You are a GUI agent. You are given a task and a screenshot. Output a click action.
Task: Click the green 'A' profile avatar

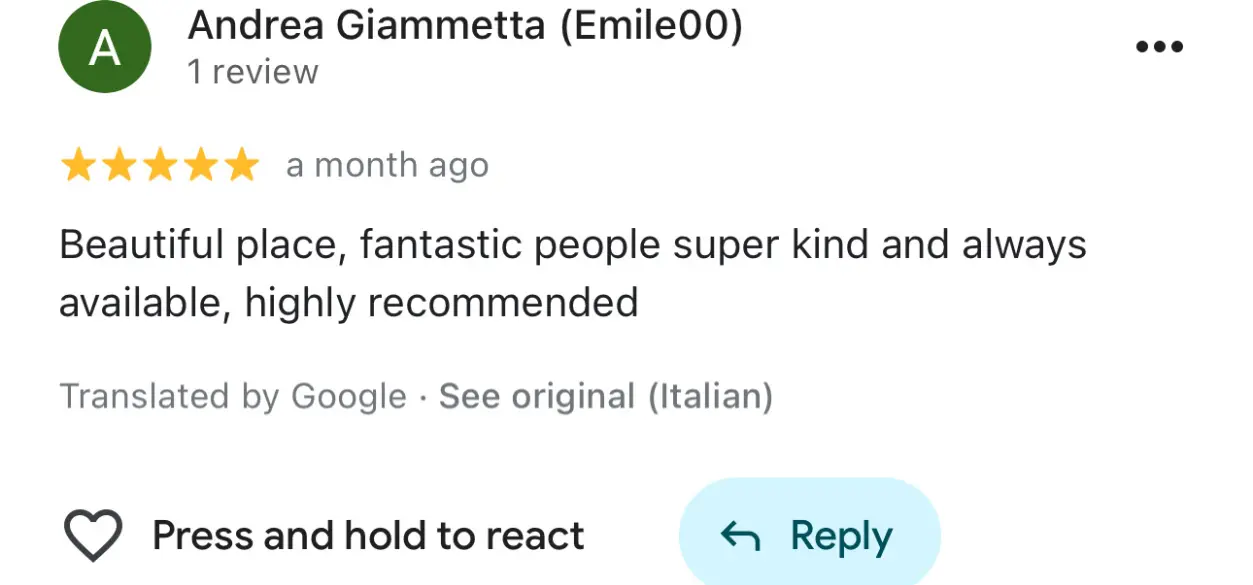[105, 47]
